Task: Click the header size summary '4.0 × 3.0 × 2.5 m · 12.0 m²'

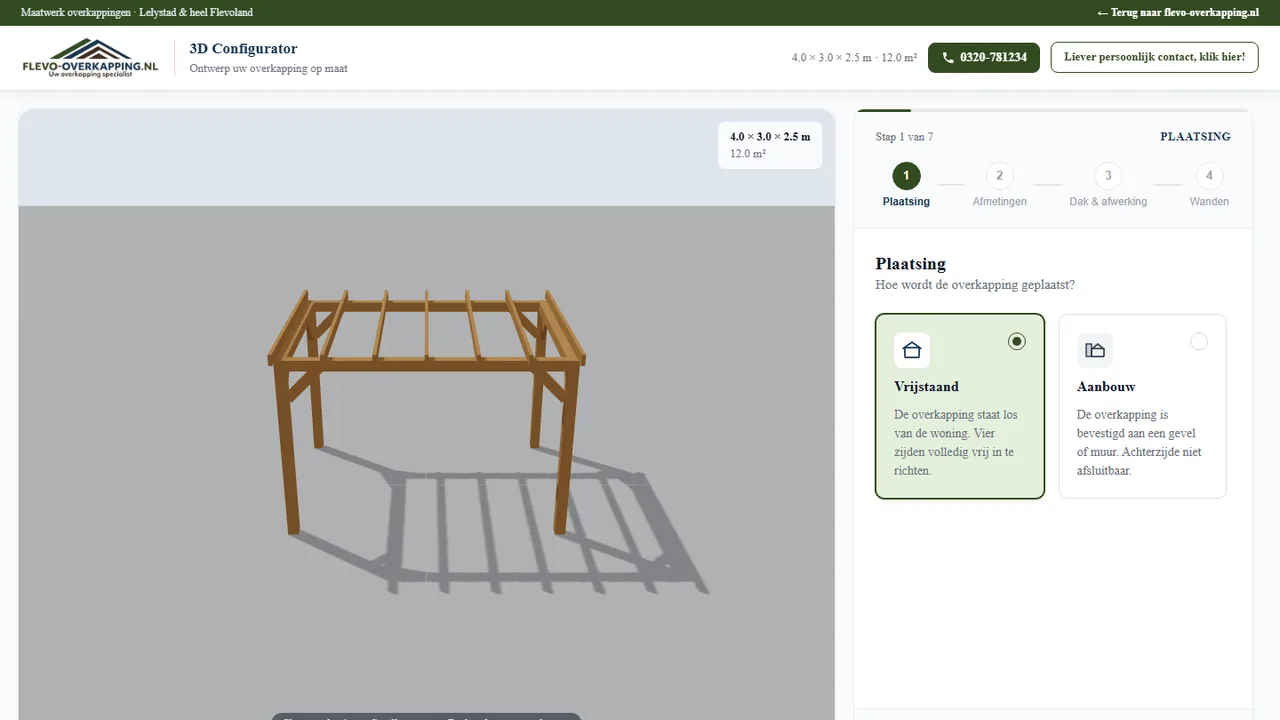Action: click(854, 58)
